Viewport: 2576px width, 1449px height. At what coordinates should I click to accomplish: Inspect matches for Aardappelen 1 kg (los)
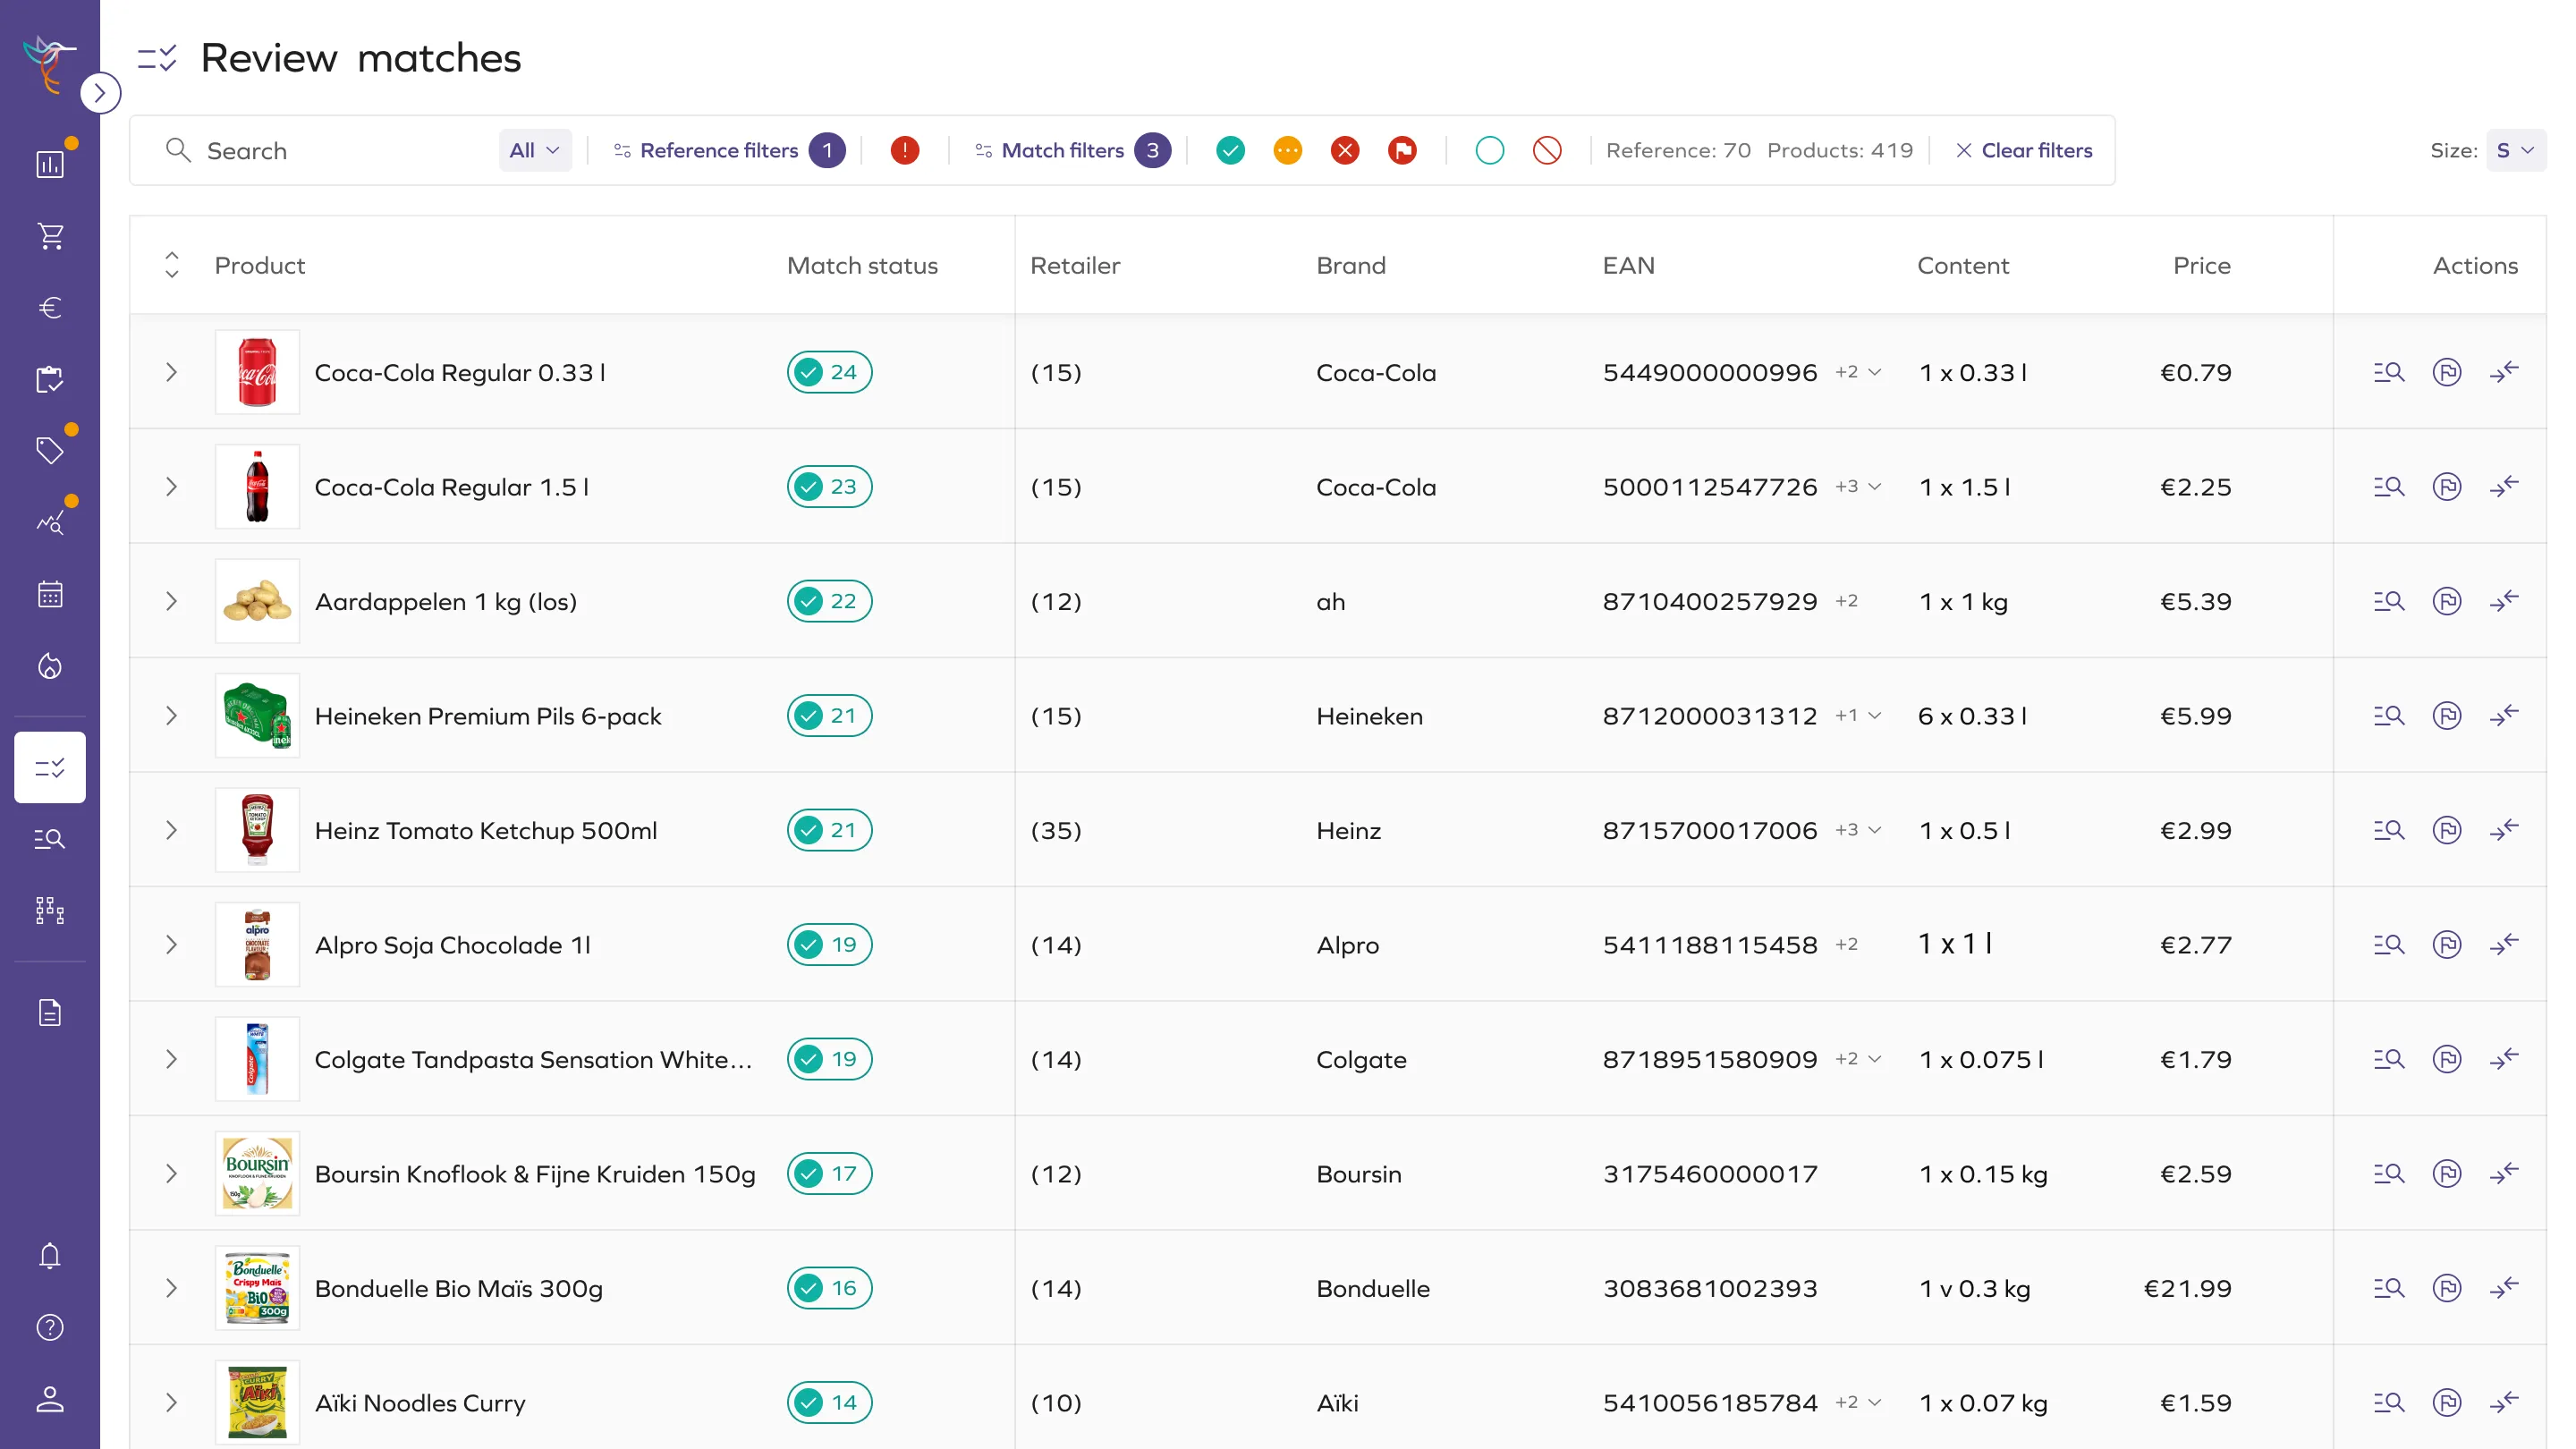[x=2389, y=602]
